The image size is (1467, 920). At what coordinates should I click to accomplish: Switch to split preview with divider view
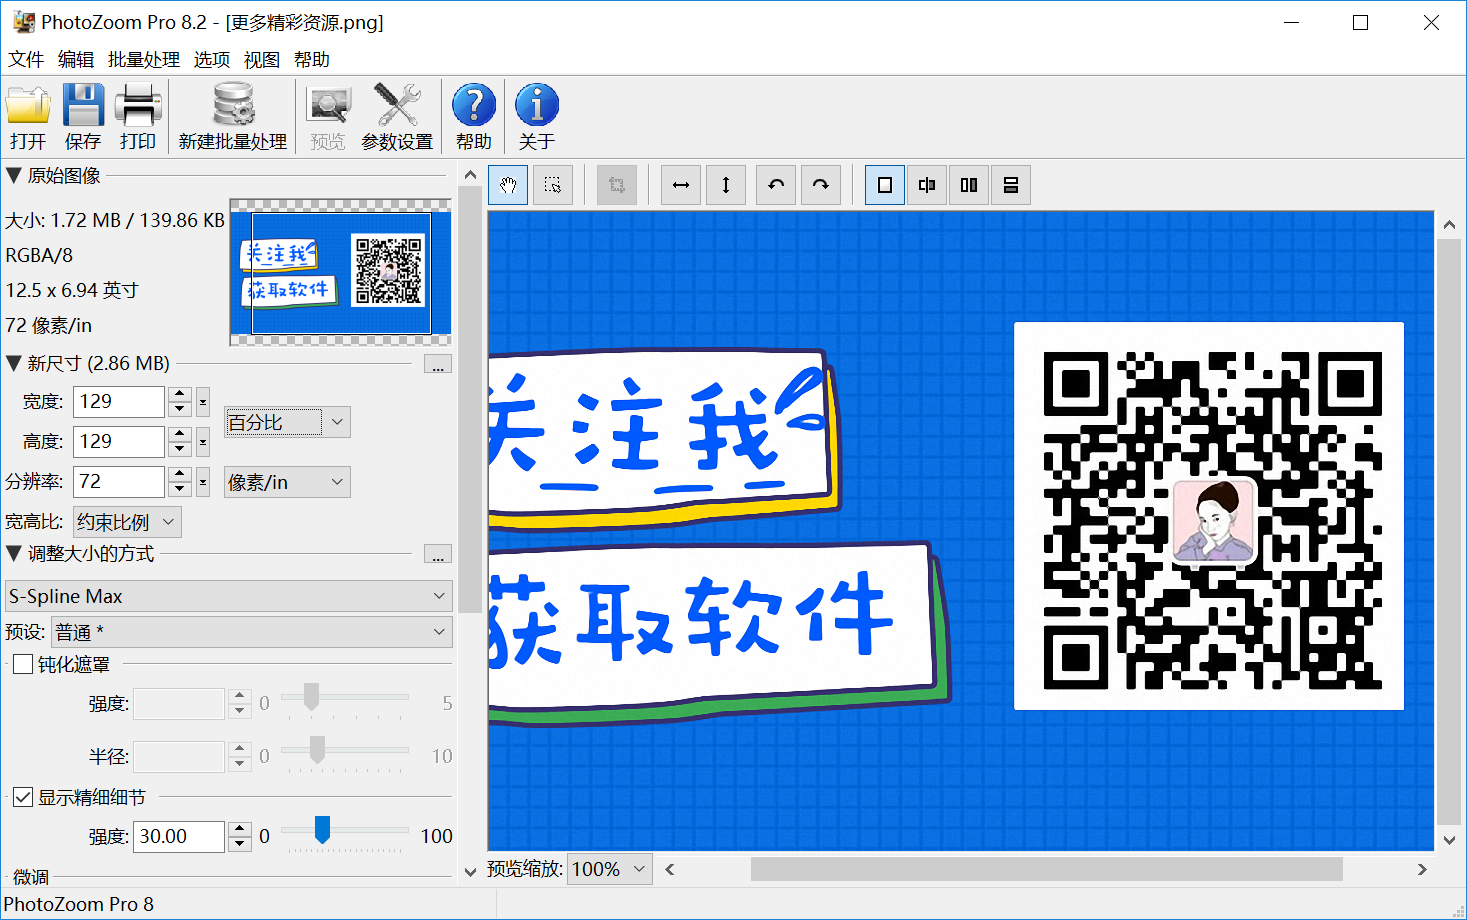click(x=927, y=185)
